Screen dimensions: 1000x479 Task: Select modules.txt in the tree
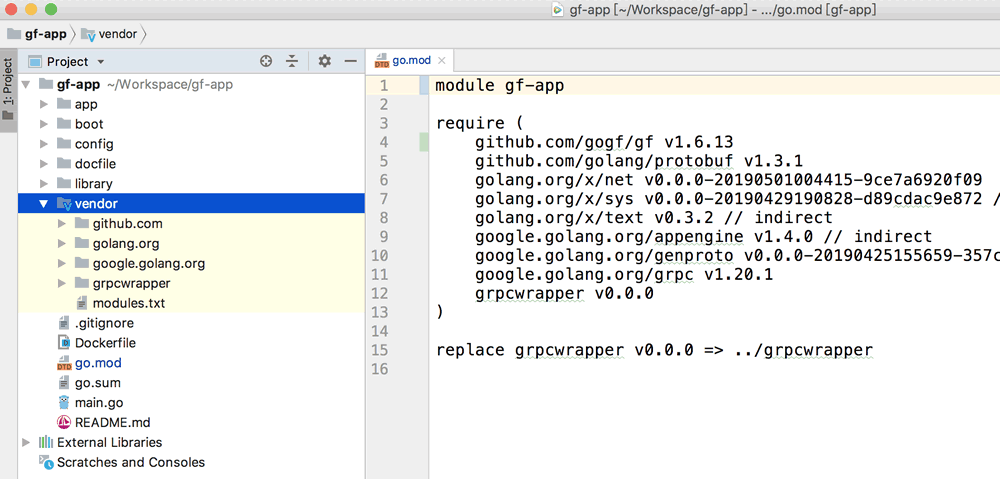(x=129, y=303)
